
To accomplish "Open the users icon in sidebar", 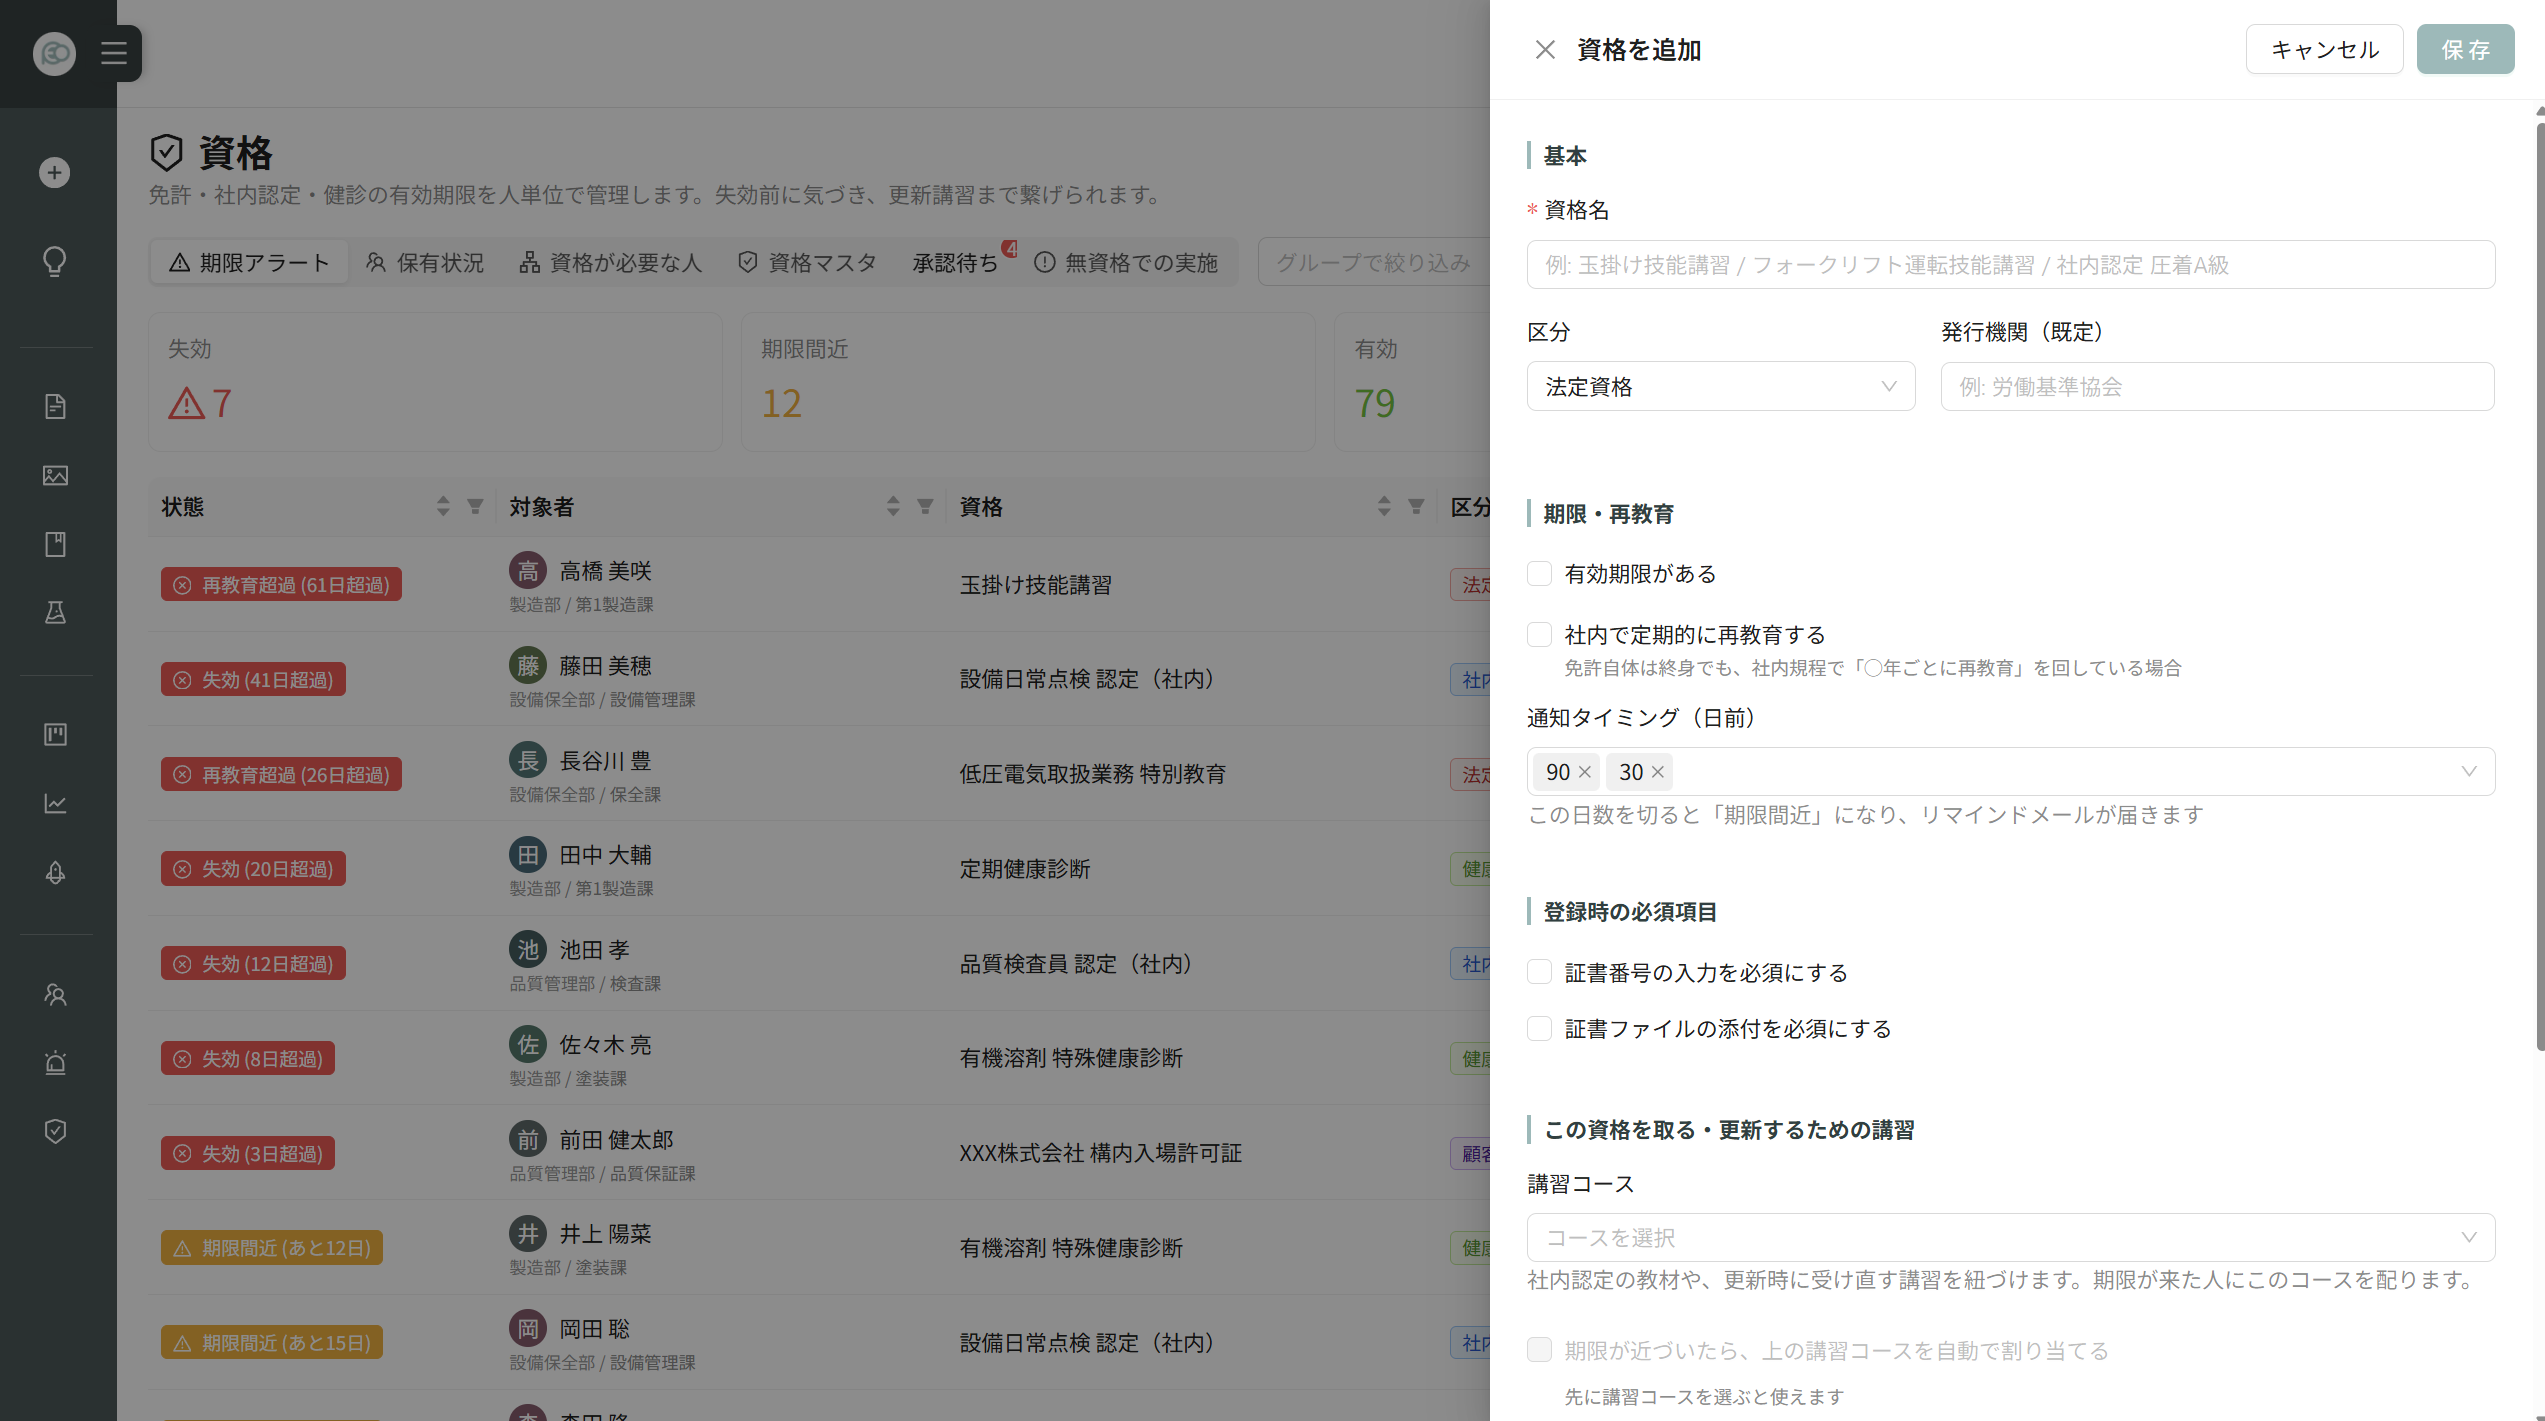I will click(55, 995).
